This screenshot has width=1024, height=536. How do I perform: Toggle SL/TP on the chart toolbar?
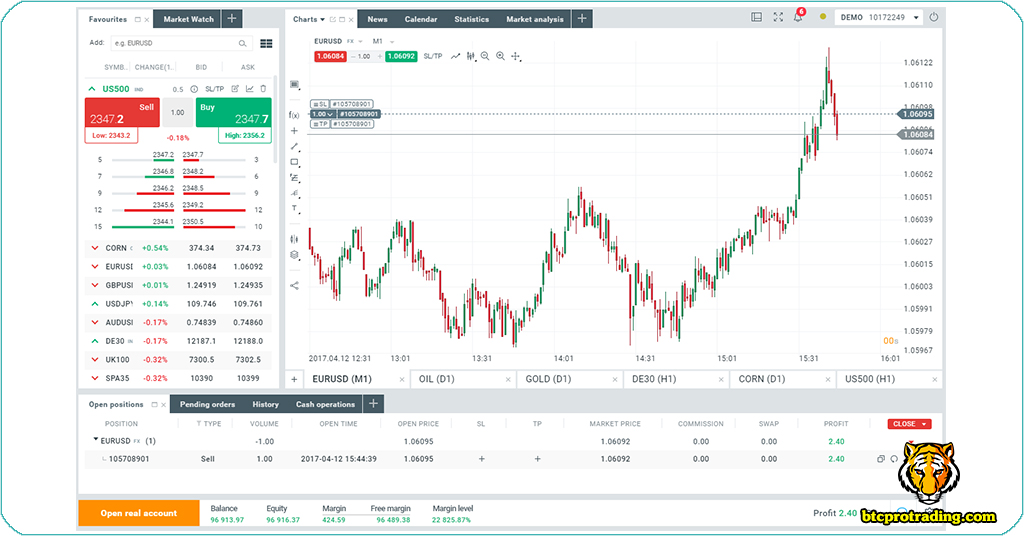(433, 57)
